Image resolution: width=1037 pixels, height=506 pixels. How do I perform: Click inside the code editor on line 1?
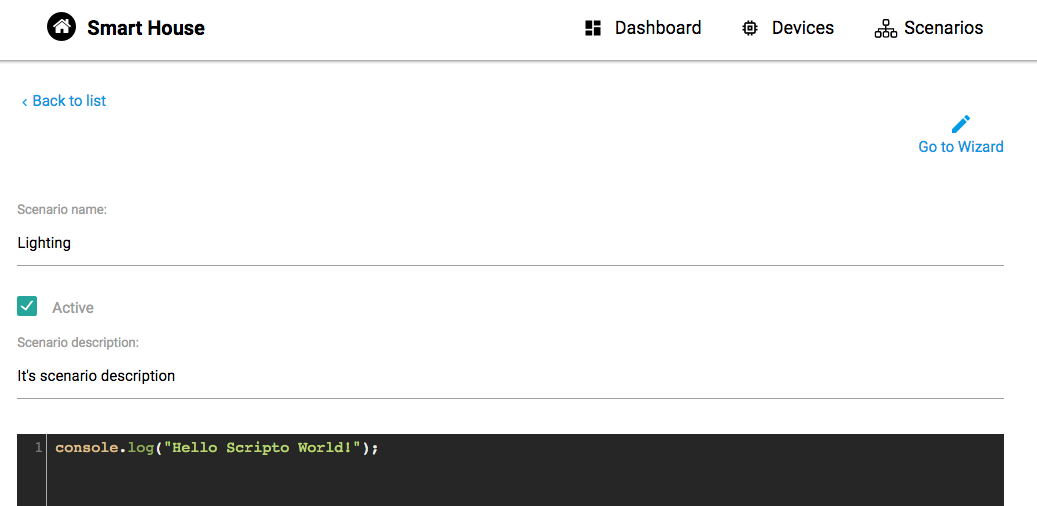click(x=525, y=448)
